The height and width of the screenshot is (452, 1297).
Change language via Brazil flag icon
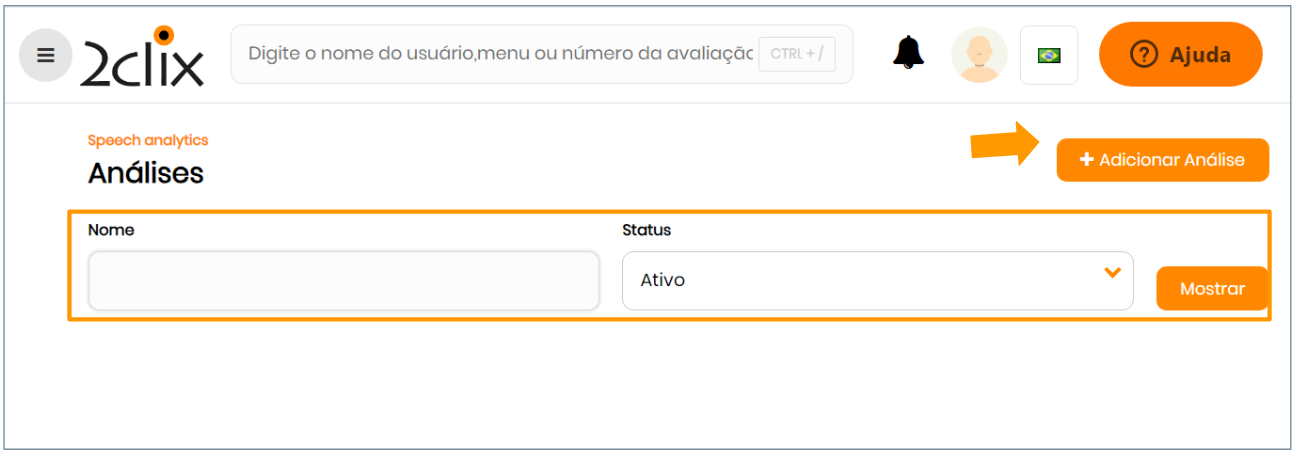pos(1049,55)
